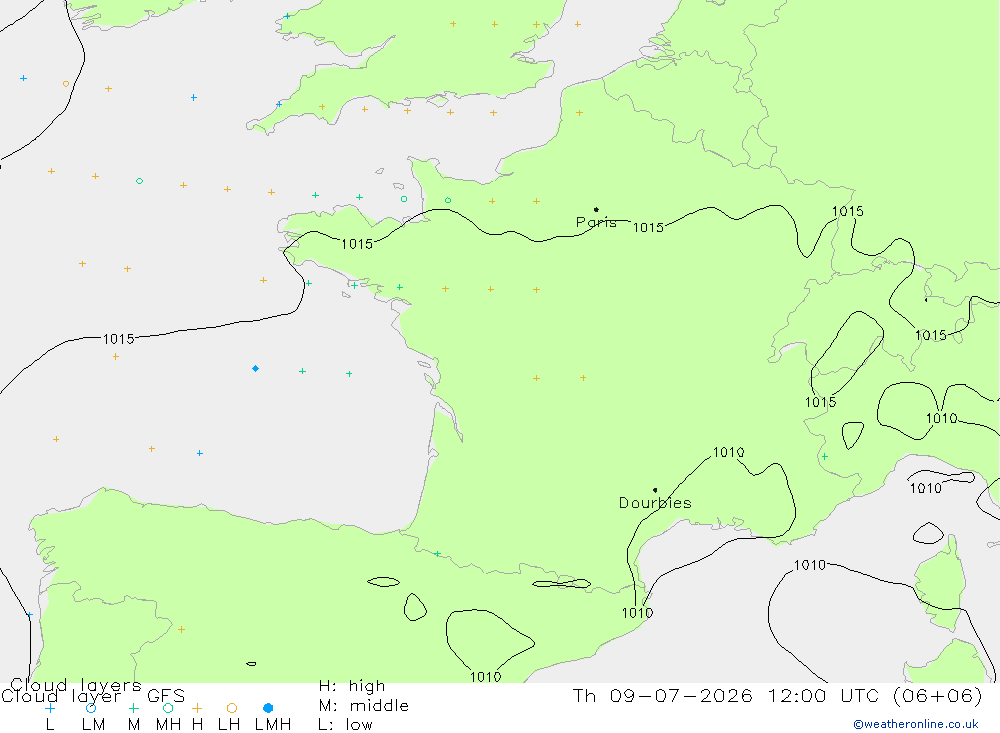Screen dimensions: 1000x733
Task: Click the filled blue legend symbol for LMH
Action: click(x=268, y=708)
